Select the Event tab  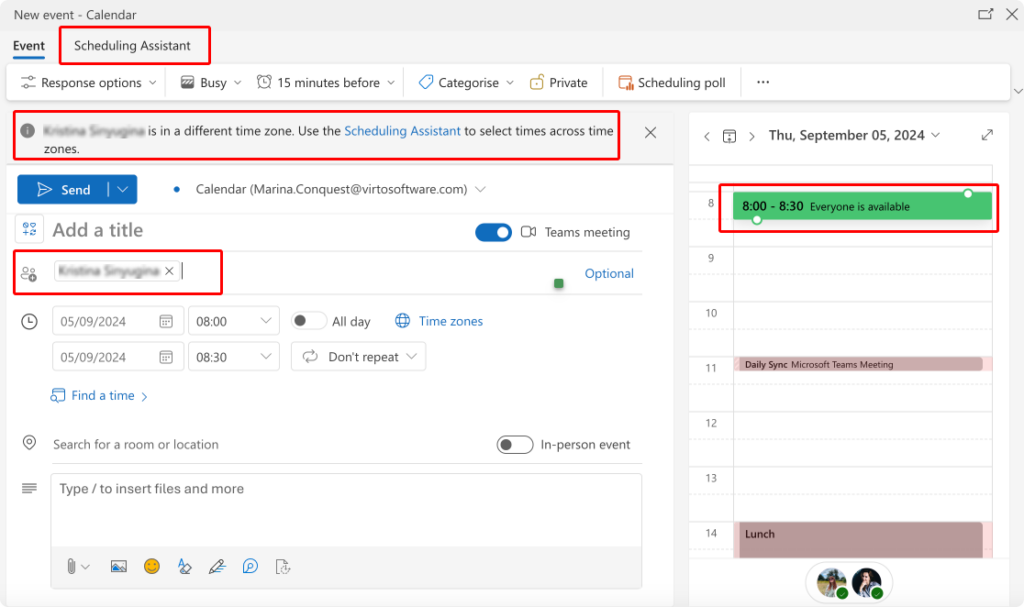tap(29, 46)
